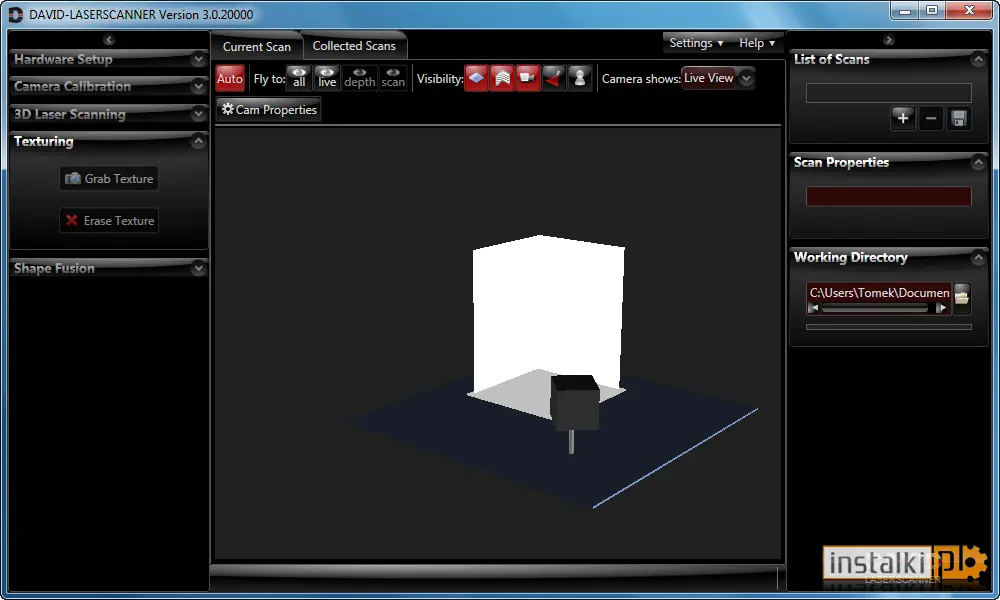This screenshot has width=1000, height=600.
Task: Maximize the DAVID-LASERSCANNER window
Action: 932,10
